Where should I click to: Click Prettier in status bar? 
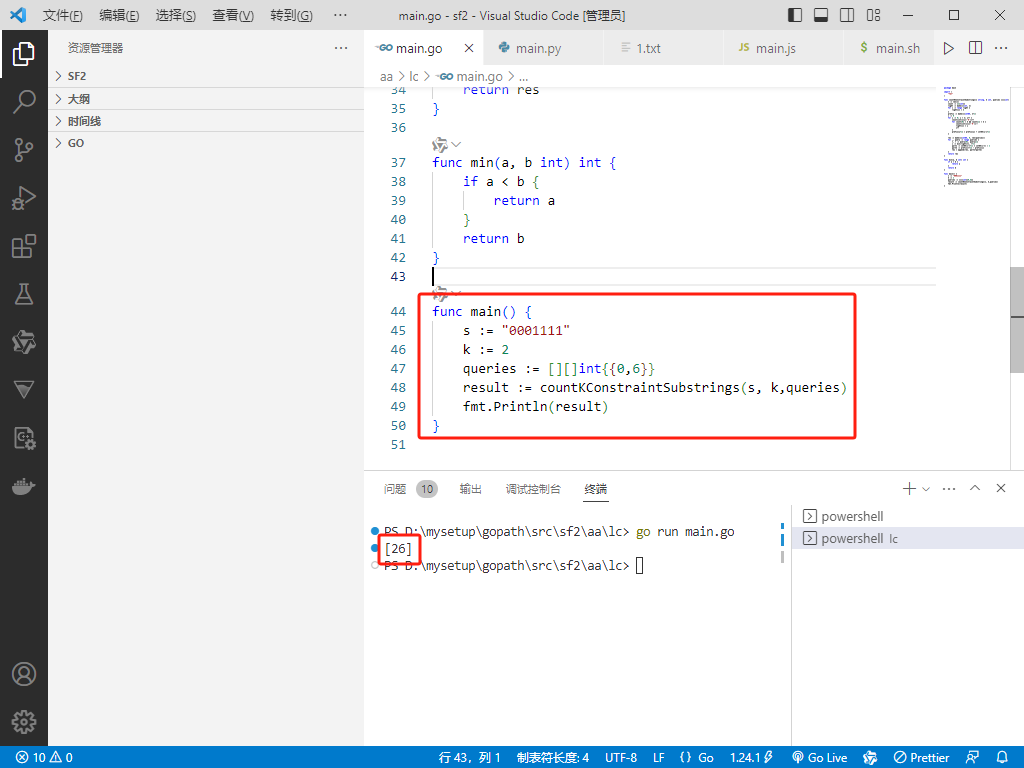click(921, 757)
